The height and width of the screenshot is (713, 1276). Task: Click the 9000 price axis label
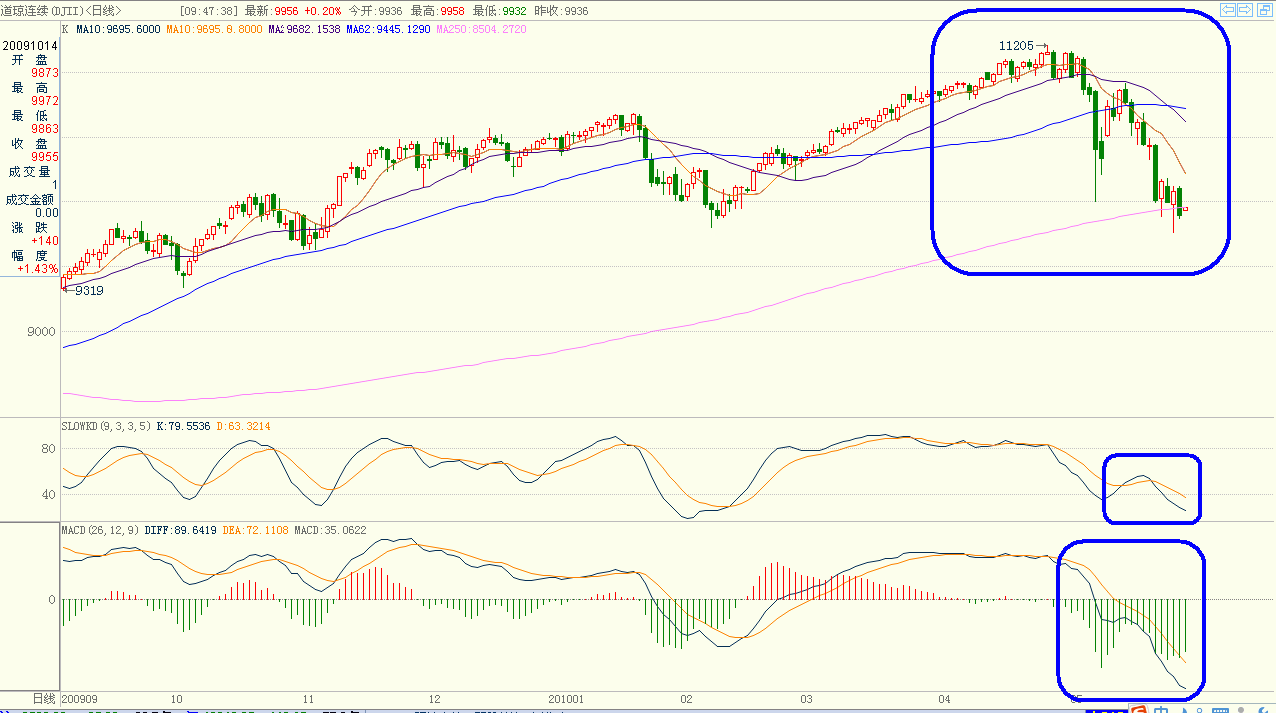(43, 332)
